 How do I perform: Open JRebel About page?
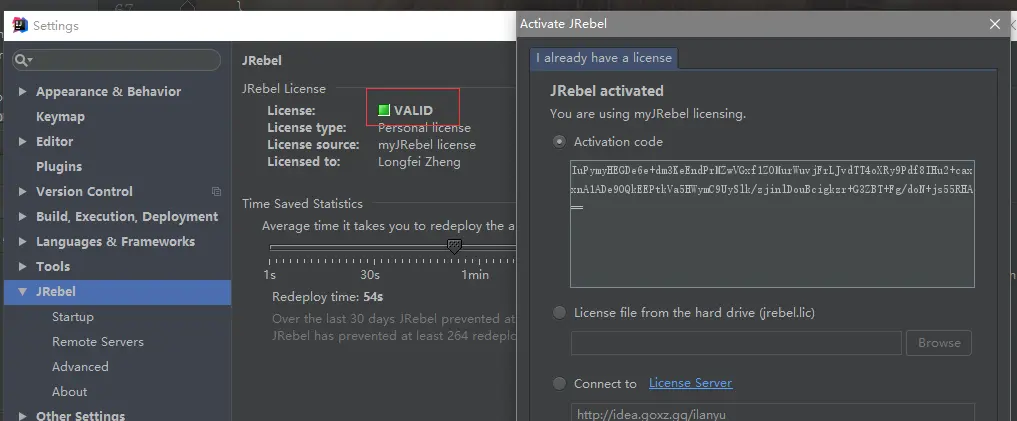(69, 392)
